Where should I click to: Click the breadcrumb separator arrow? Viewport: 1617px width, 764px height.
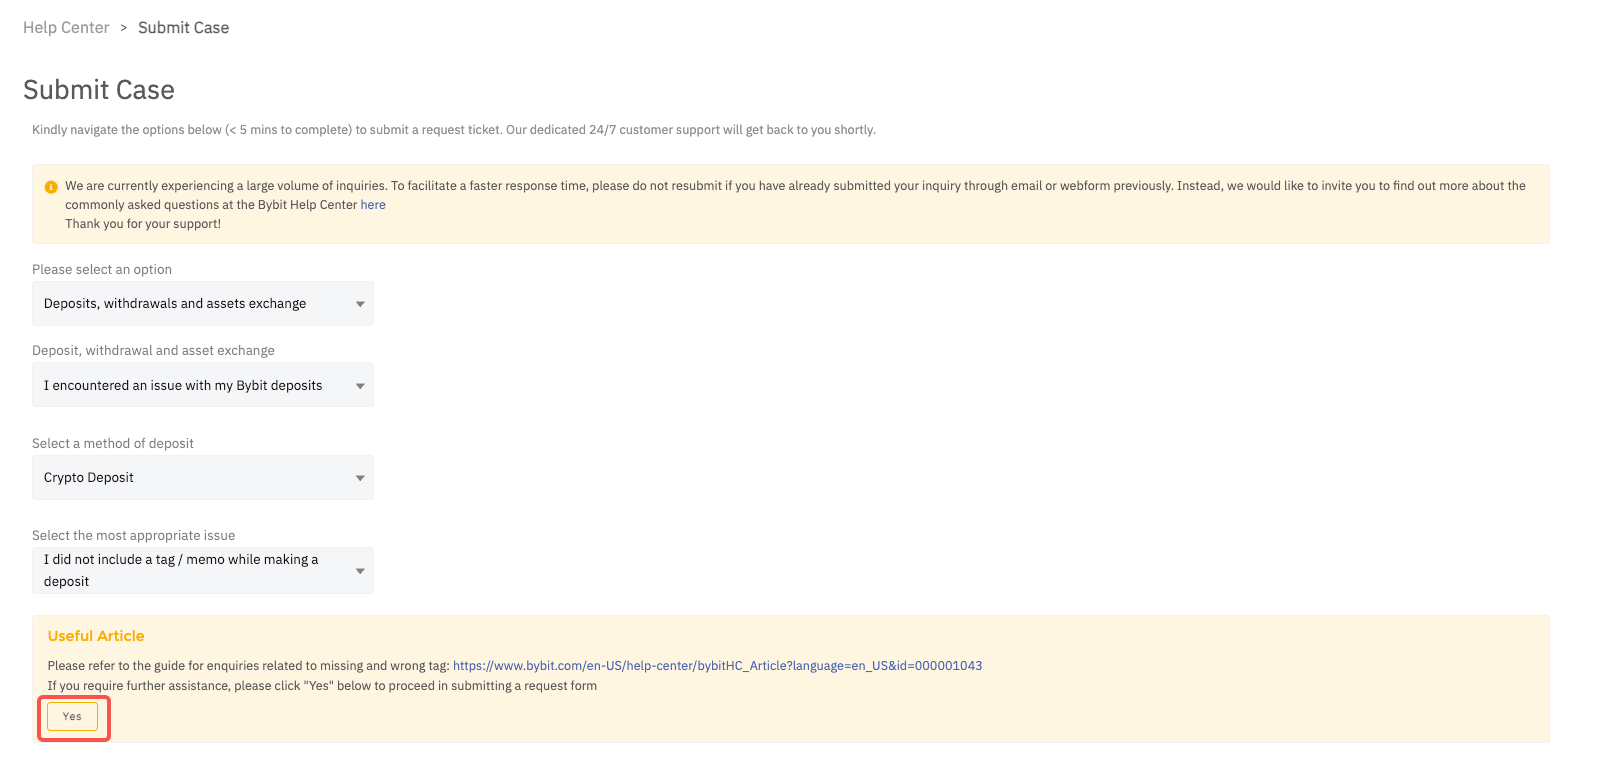pos(124,28)
